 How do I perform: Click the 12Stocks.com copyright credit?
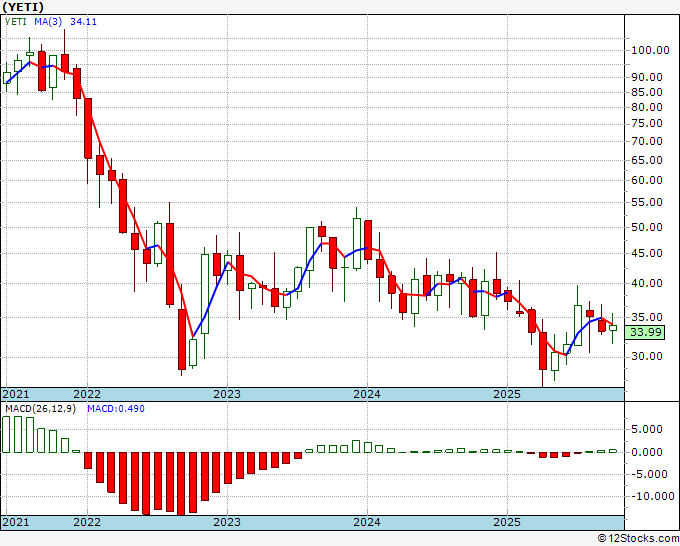pyautogui.click(x=638, y=538)
